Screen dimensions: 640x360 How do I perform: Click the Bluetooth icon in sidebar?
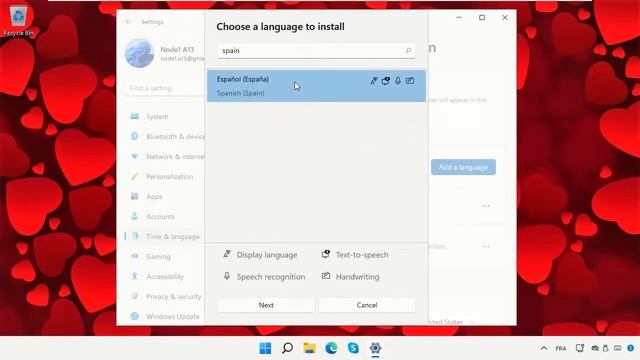(x=134, y=136)
